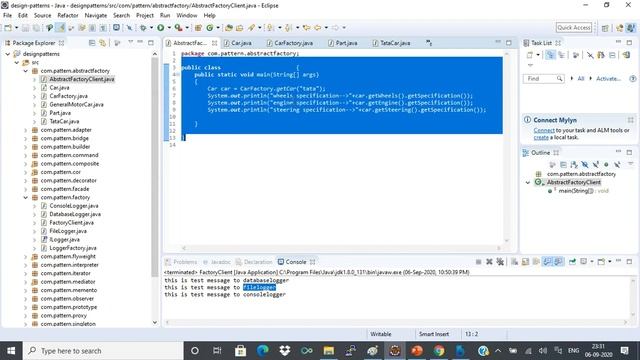Click the editor horizontal scrollbar
This screenshot has width=640, height=360.
point(341,248)
